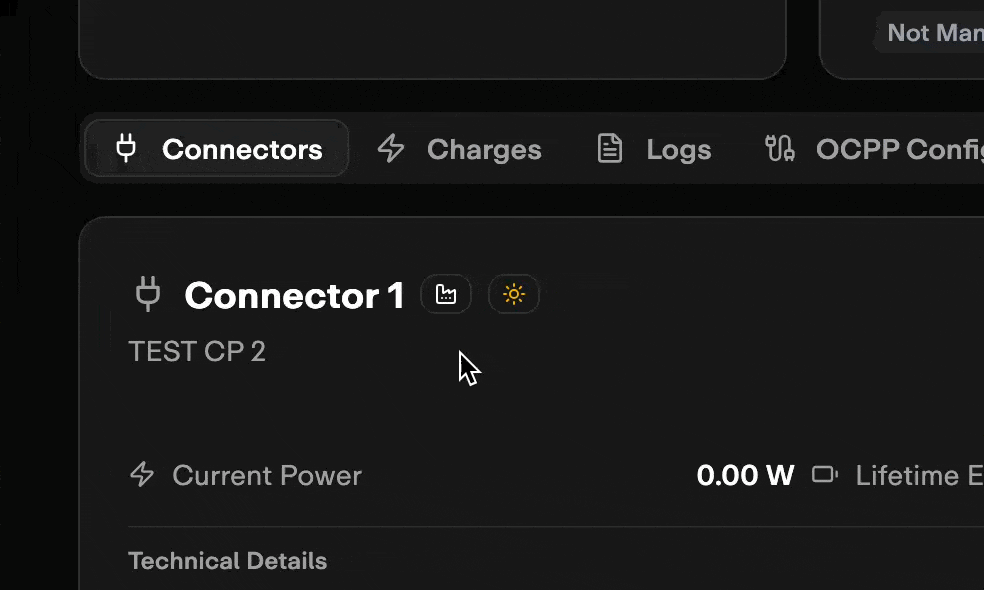Open the Logs tab

(x=678, y=150)
